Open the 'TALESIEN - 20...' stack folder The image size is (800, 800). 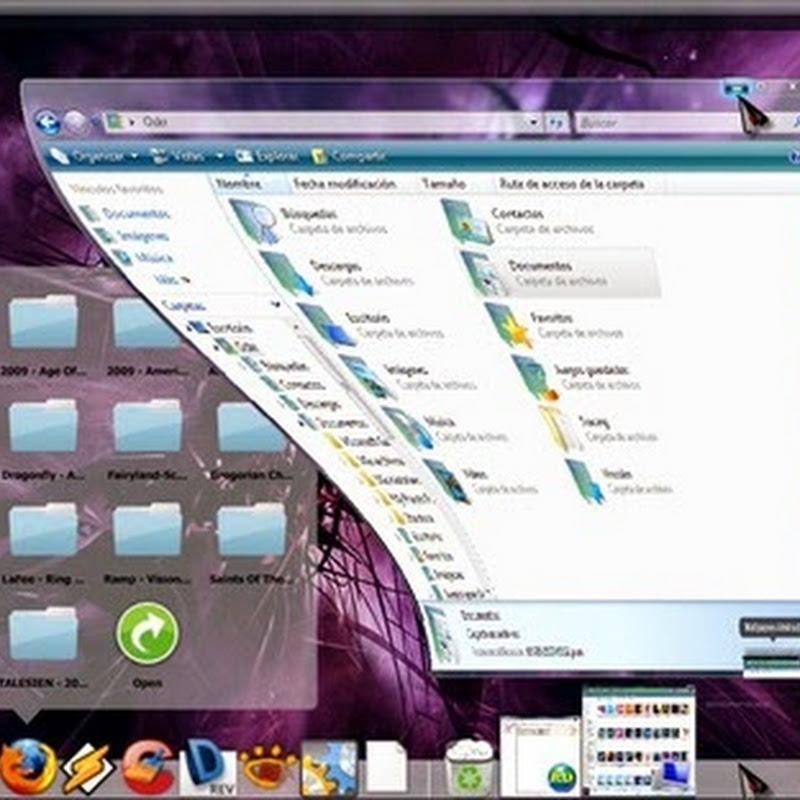coord(43,635)
